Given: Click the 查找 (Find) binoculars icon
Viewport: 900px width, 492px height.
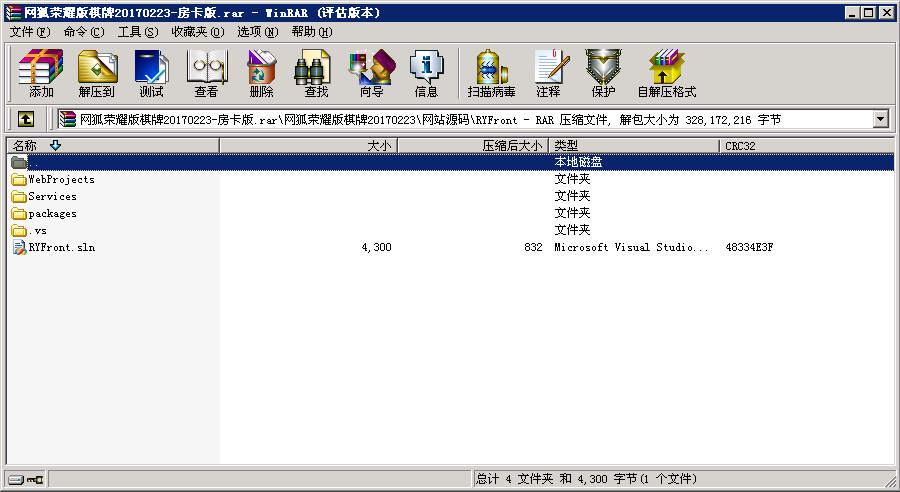Looking at the screenshot, I should (x=316, y=73).
